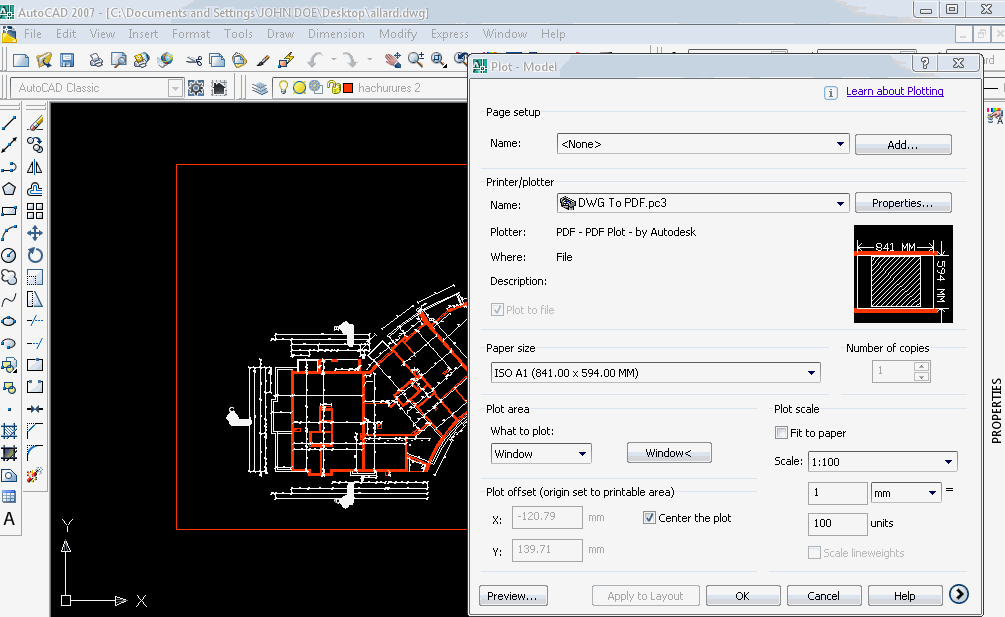Uncheck Center the plot option
This screenshot has height=617, width=1005.
[650, 518]
